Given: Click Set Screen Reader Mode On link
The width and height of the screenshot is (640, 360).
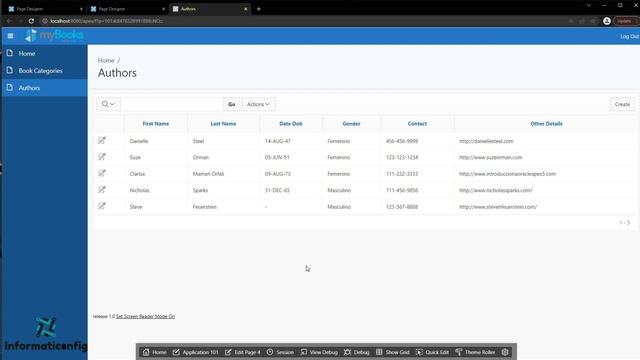Looking at the screenshot, I should coord(145,316).
